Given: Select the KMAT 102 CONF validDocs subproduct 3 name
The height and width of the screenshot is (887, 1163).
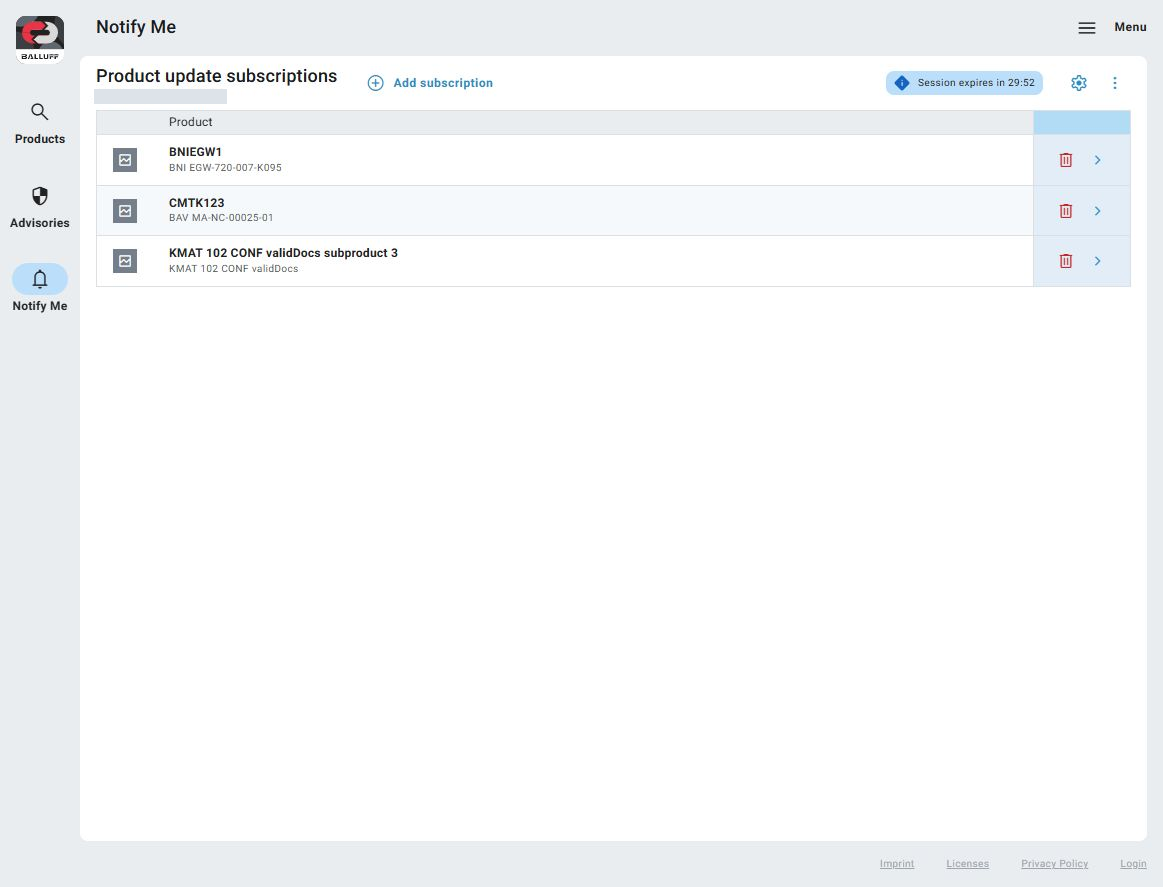Looking at the screenshot, I should (283, 253).
